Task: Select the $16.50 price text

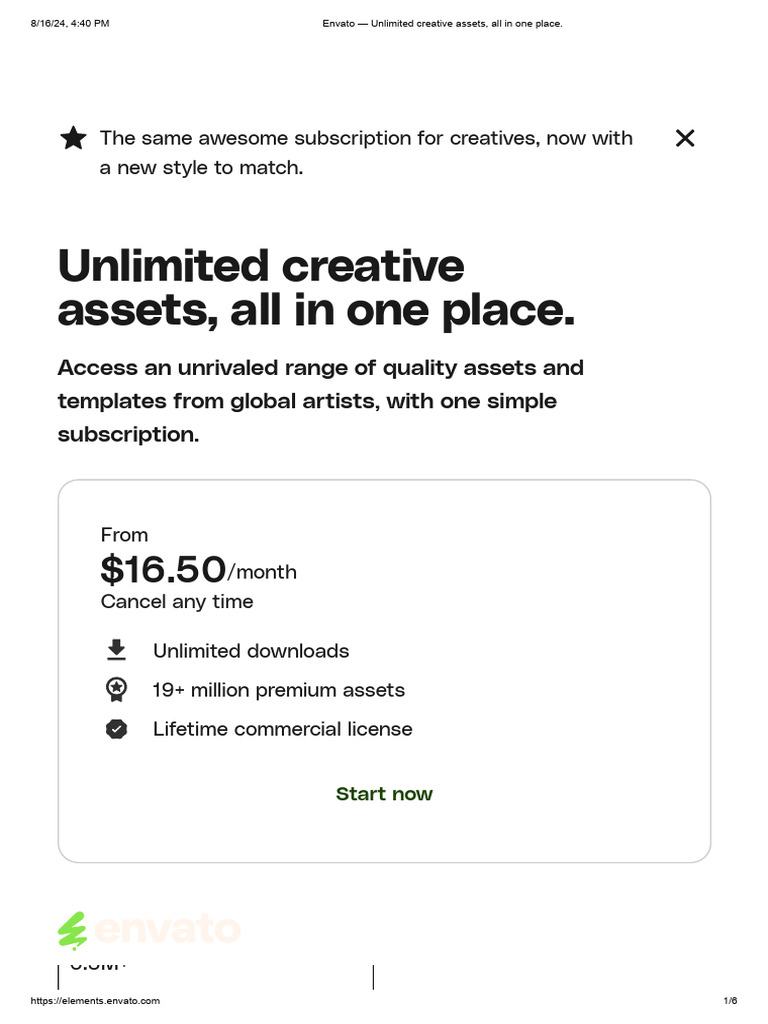Action: pos(163,570)
